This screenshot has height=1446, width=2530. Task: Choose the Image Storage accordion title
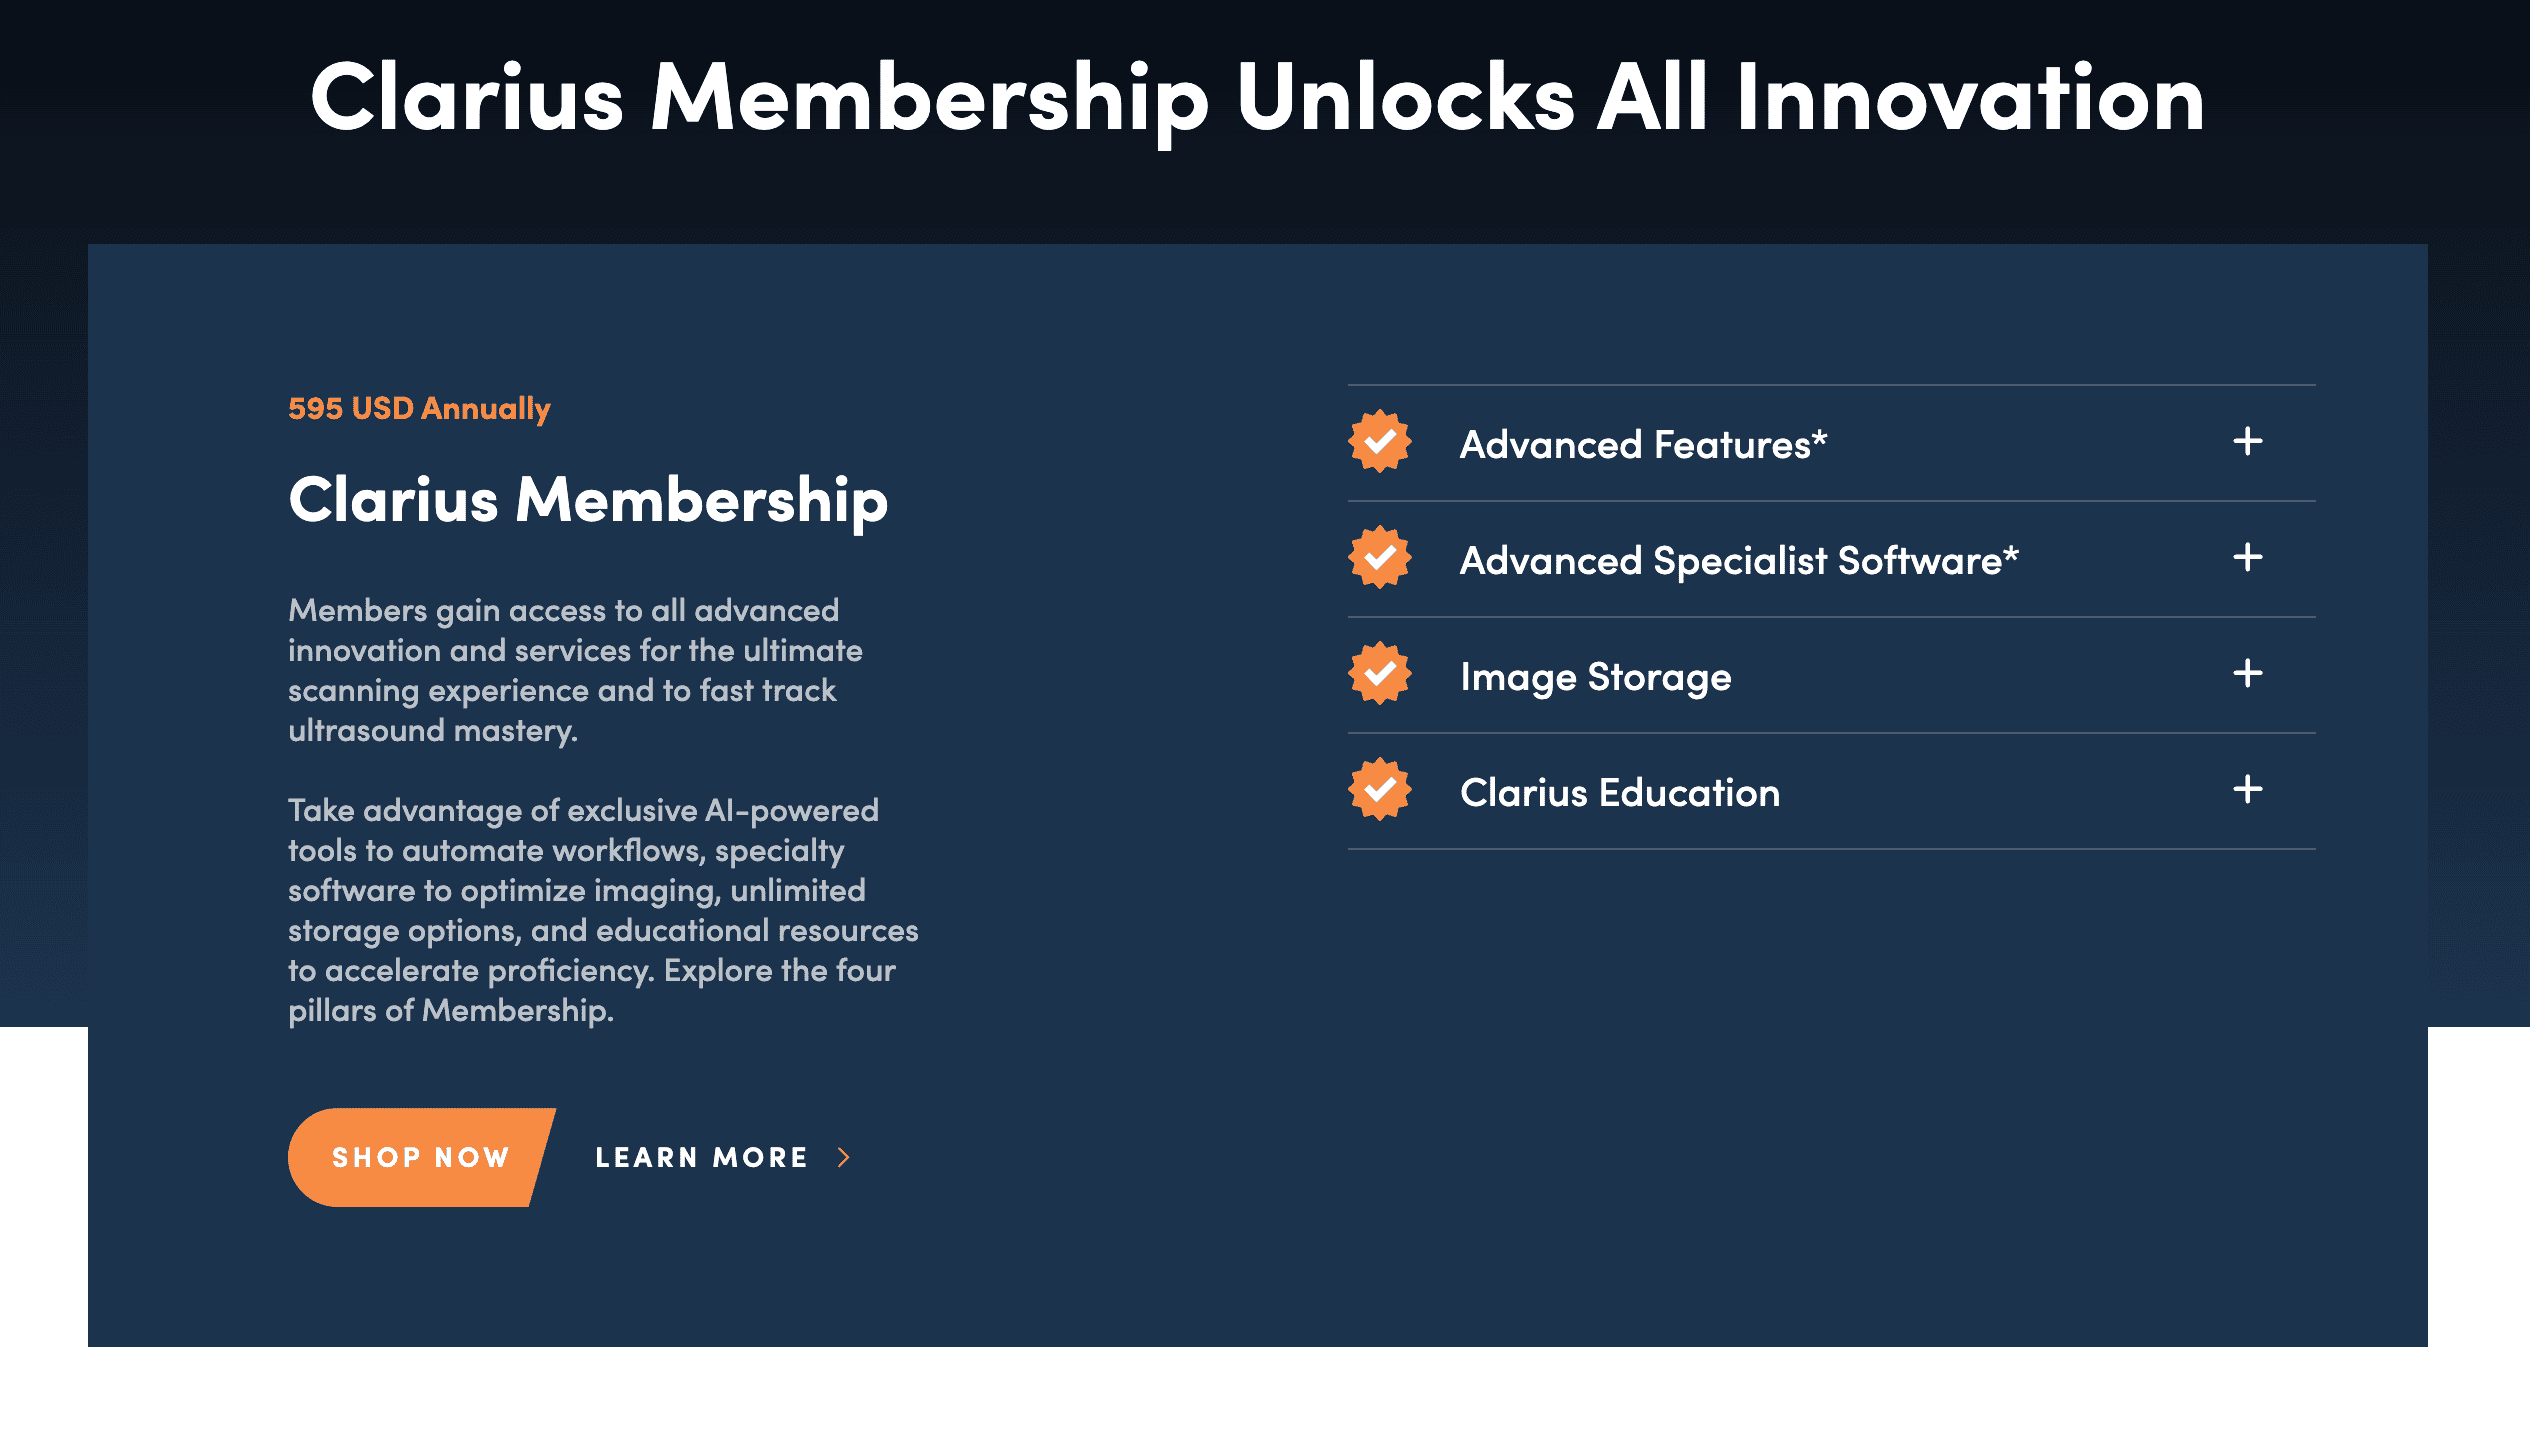pyautogui.click(x=1595, y=677)
